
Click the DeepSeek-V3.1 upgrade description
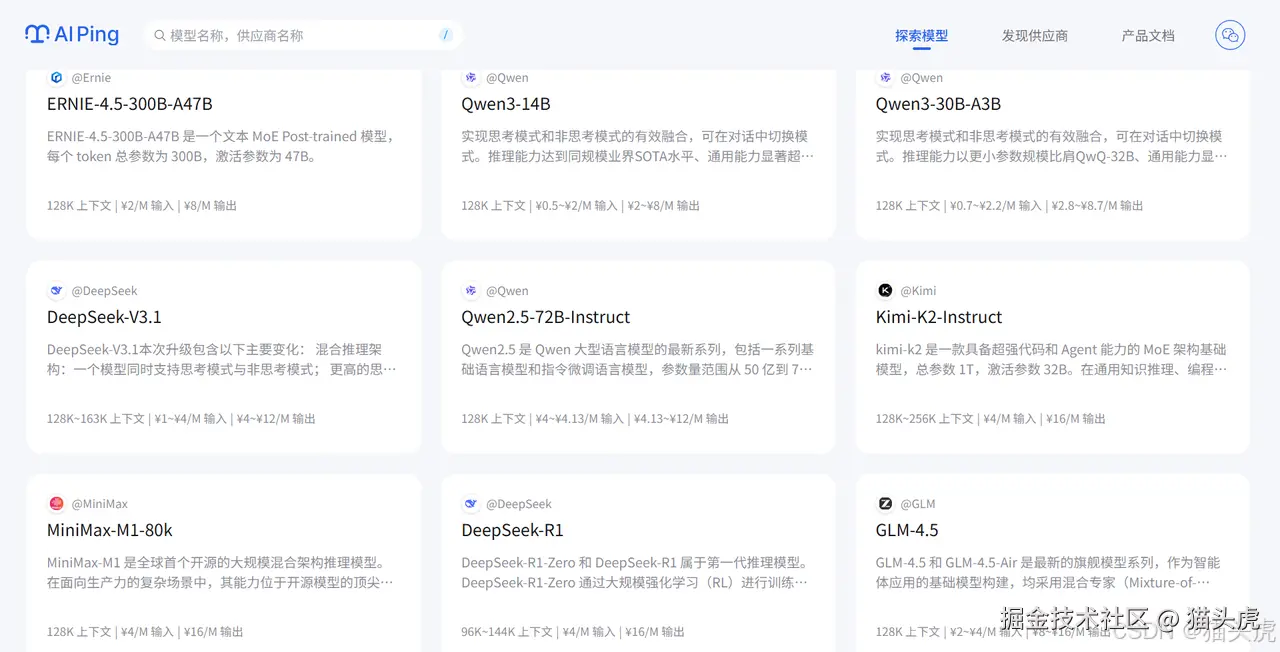click(x=222, y=359)
